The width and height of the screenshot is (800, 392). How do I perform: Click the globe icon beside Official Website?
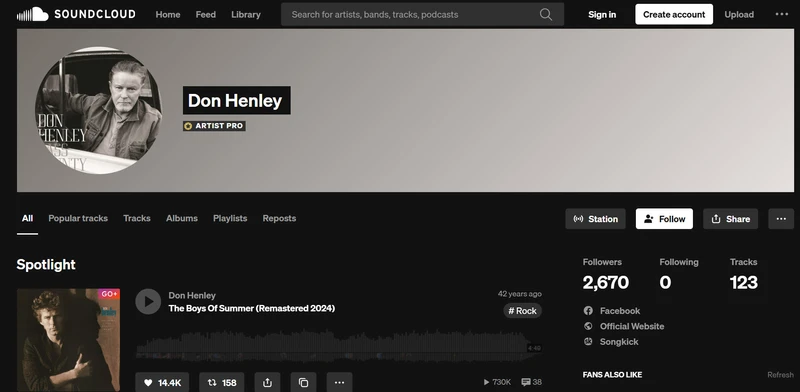point(588,326)
